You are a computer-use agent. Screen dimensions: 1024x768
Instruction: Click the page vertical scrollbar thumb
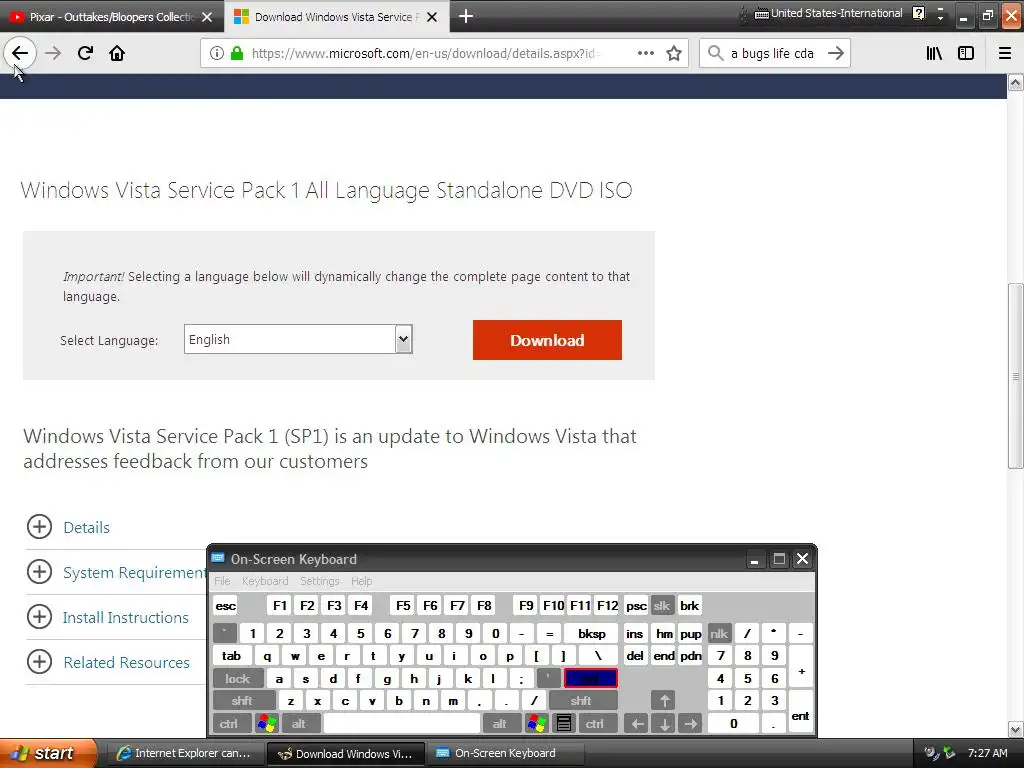point(1015,376)
